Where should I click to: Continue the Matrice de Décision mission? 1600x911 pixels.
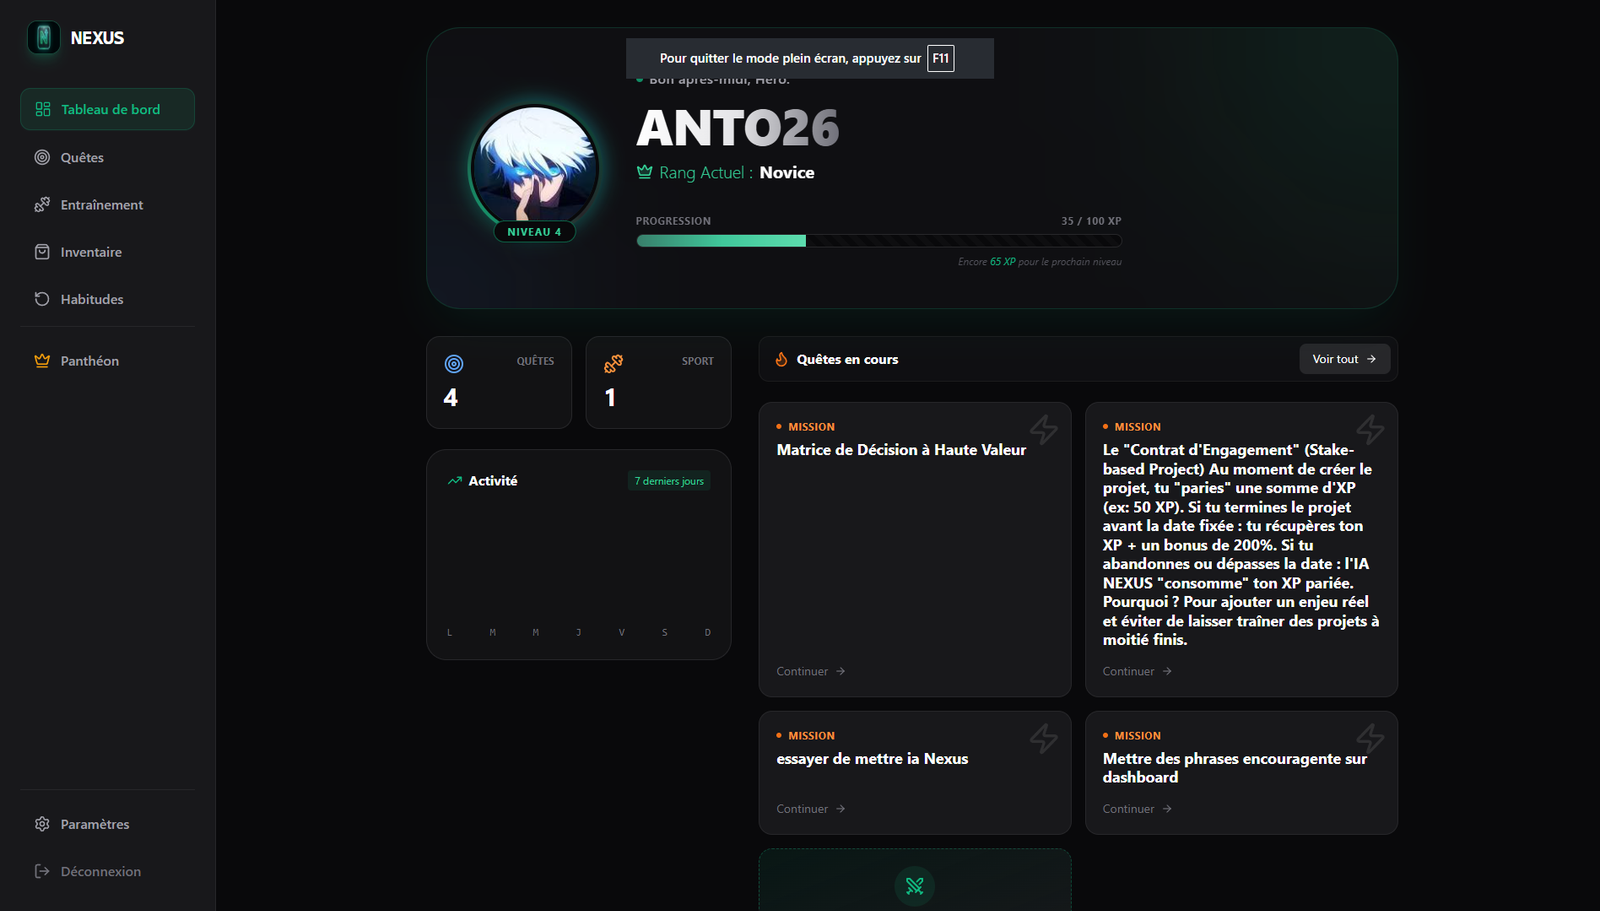tap(809, 671)
